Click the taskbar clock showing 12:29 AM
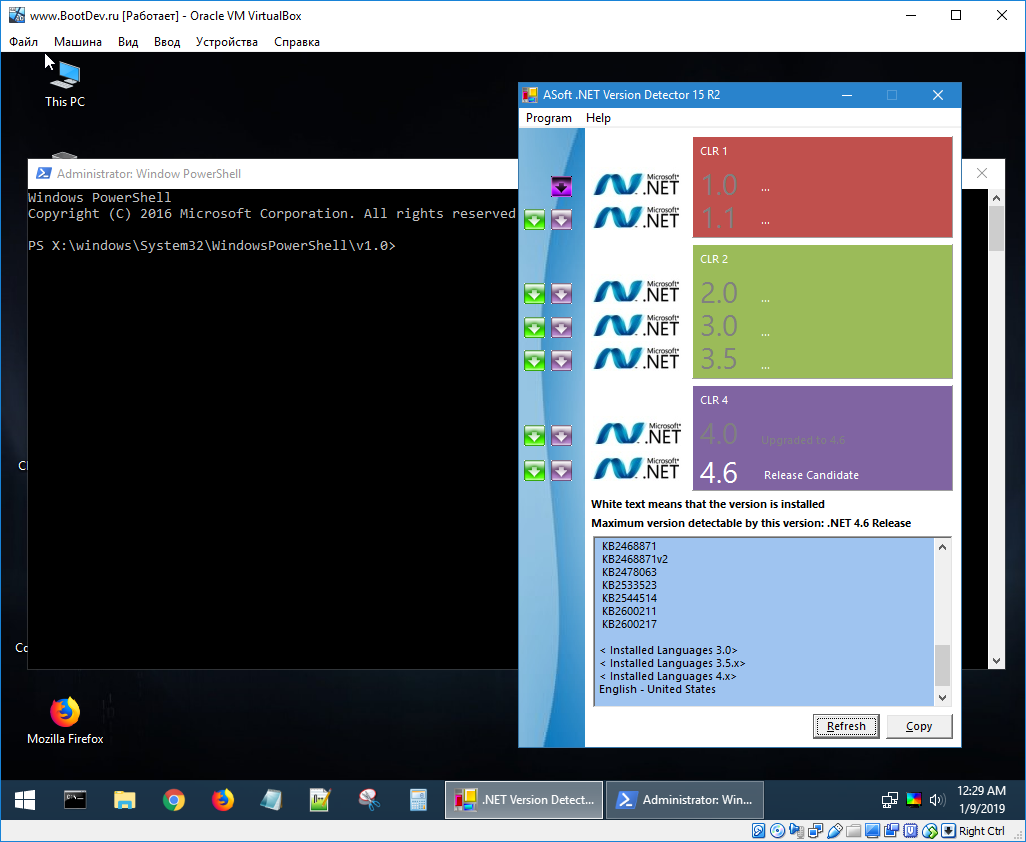 (x=982, y=799)
